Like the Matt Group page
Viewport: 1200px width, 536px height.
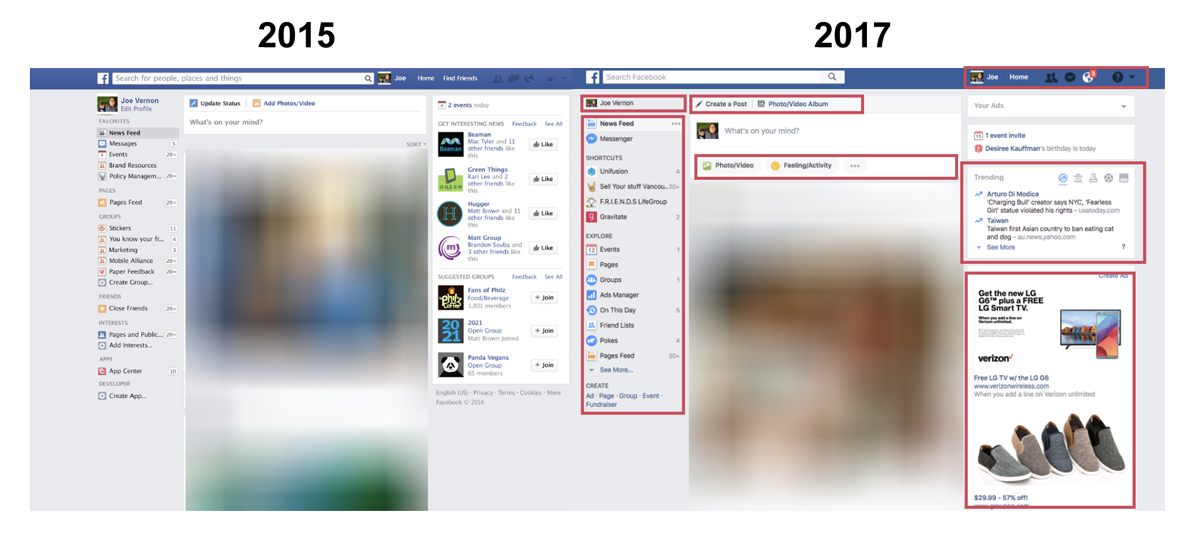tap(543, 247)
